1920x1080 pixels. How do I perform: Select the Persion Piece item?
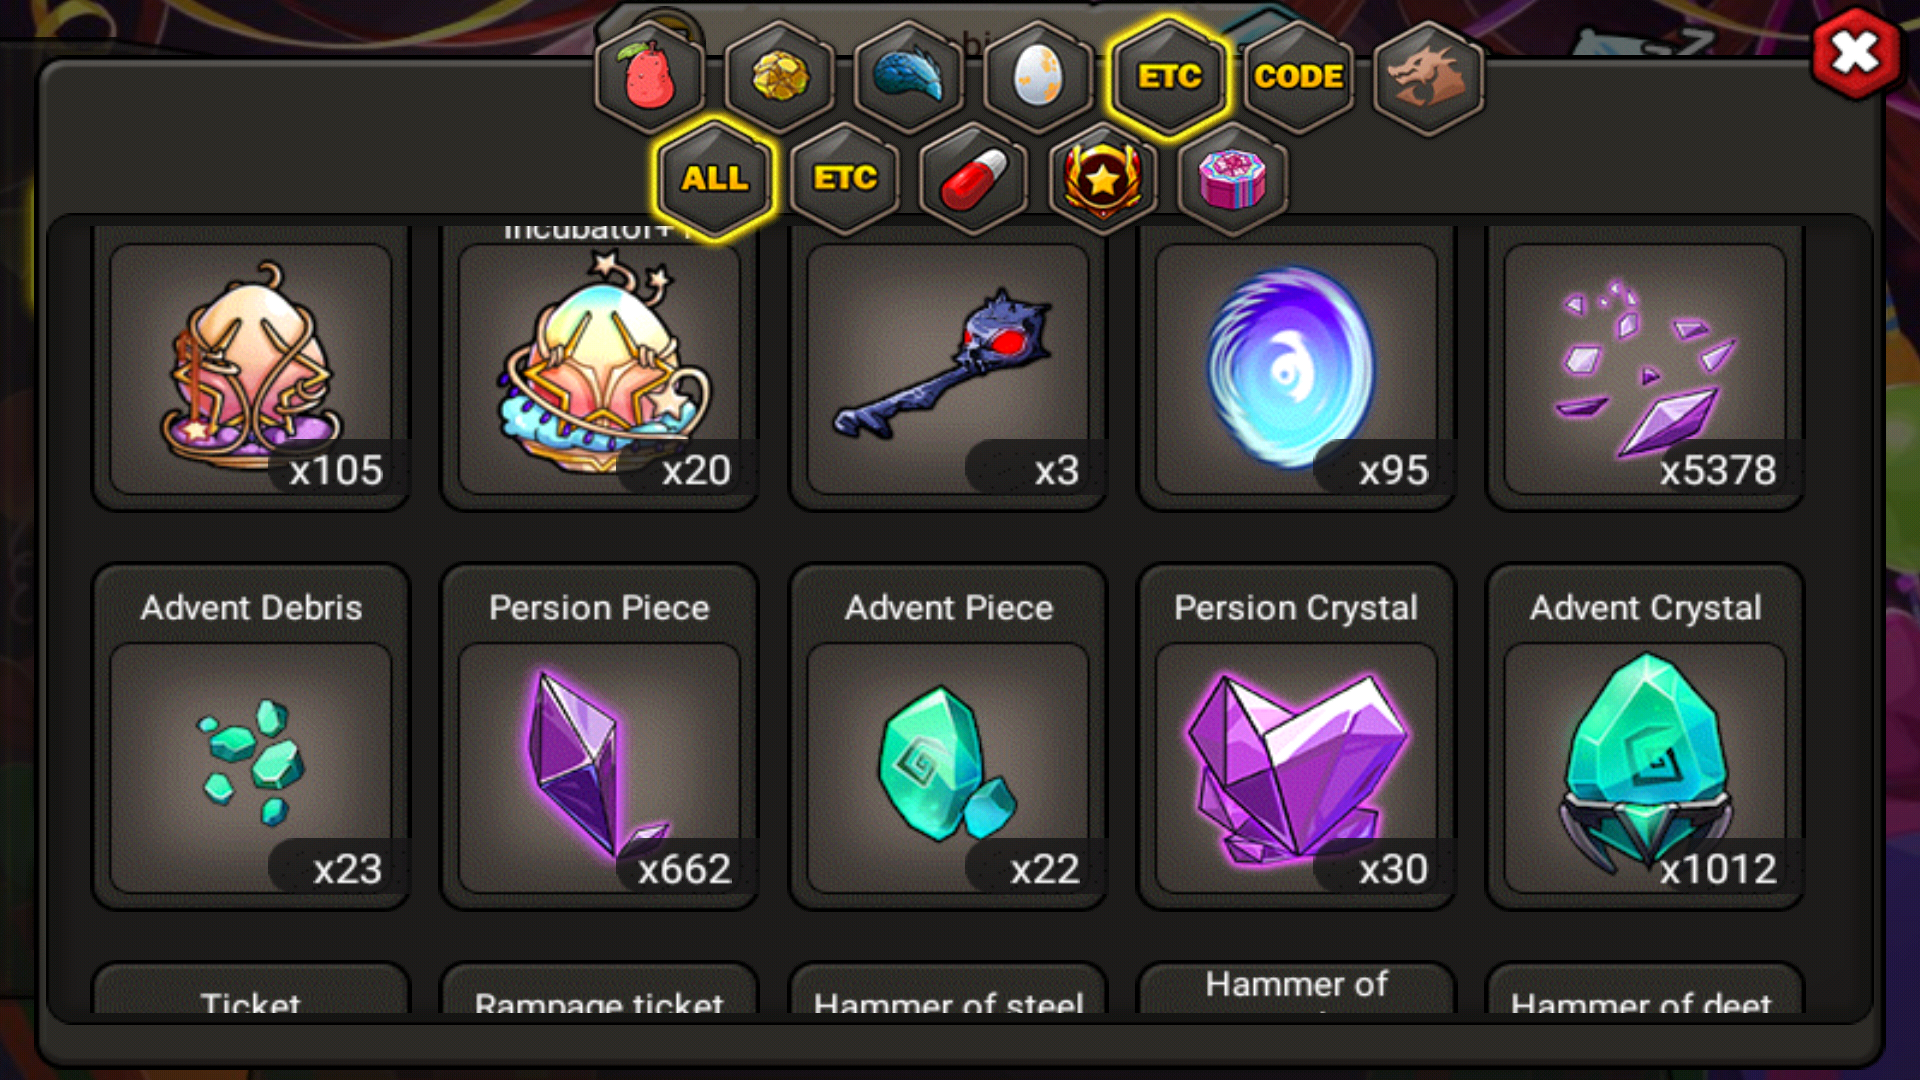point(599,738)
